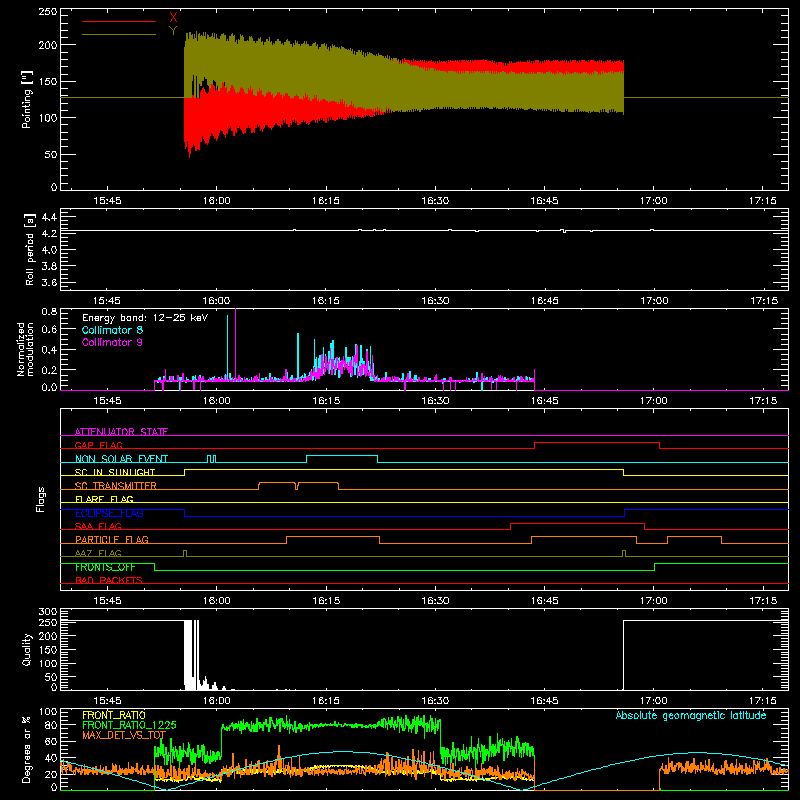Click the 16:30 tick under quality plot

(x=435, y=701)
